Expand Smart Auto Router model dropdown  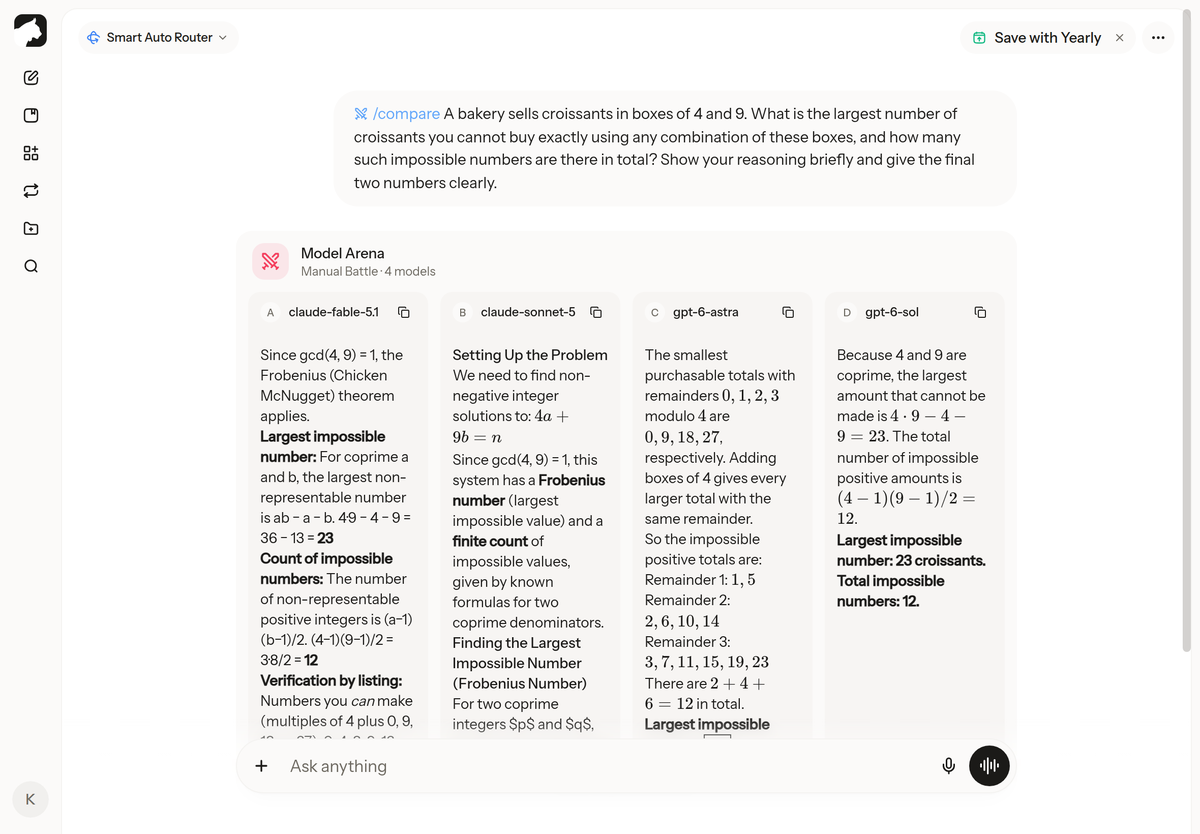click(x=158, y=37)
